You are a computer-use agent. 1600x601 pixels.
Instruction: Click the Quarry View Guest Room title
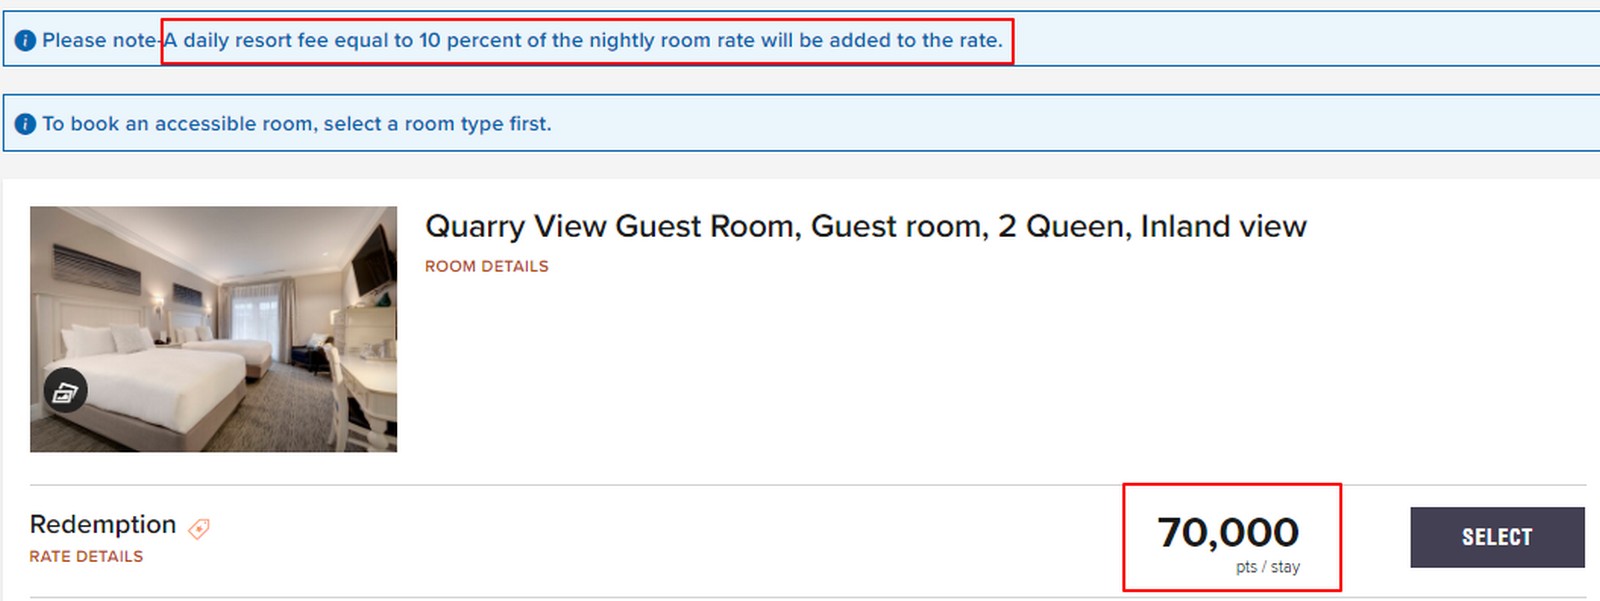866,227
